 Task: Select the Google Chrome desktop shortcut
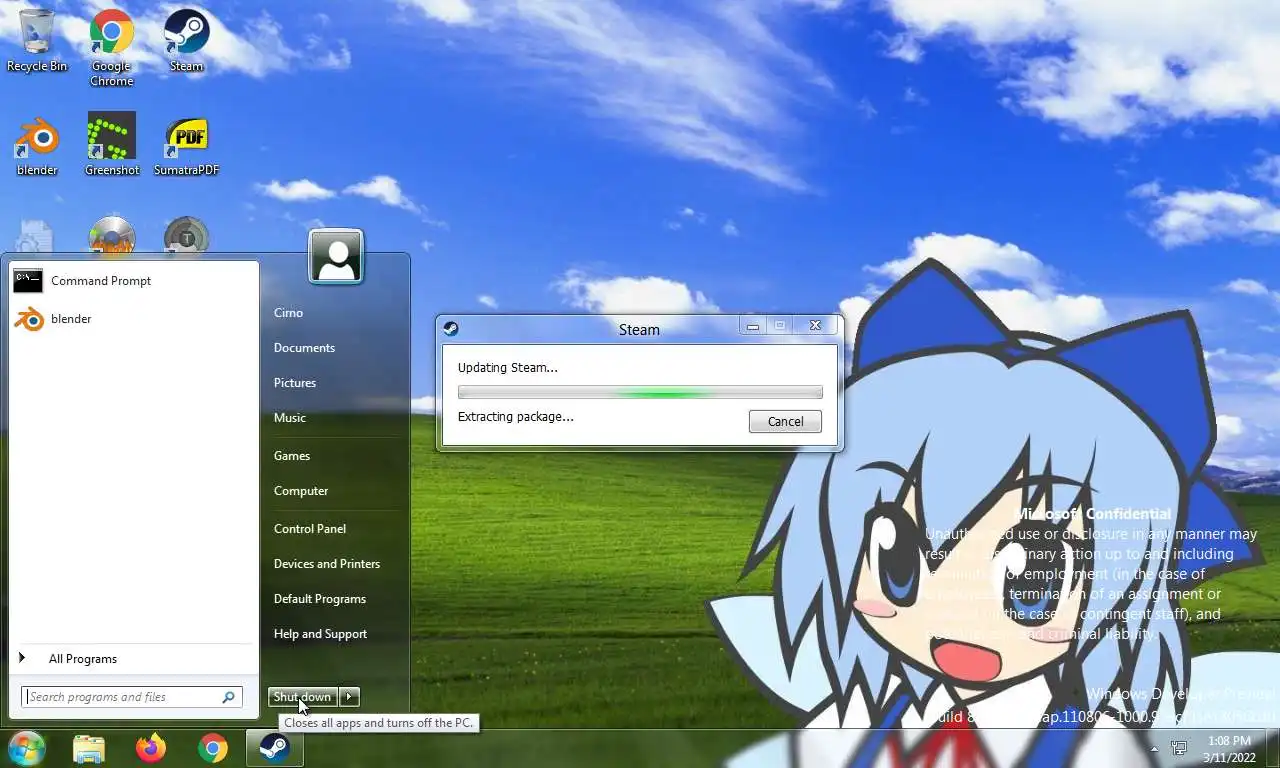click(x=111, y=48)
